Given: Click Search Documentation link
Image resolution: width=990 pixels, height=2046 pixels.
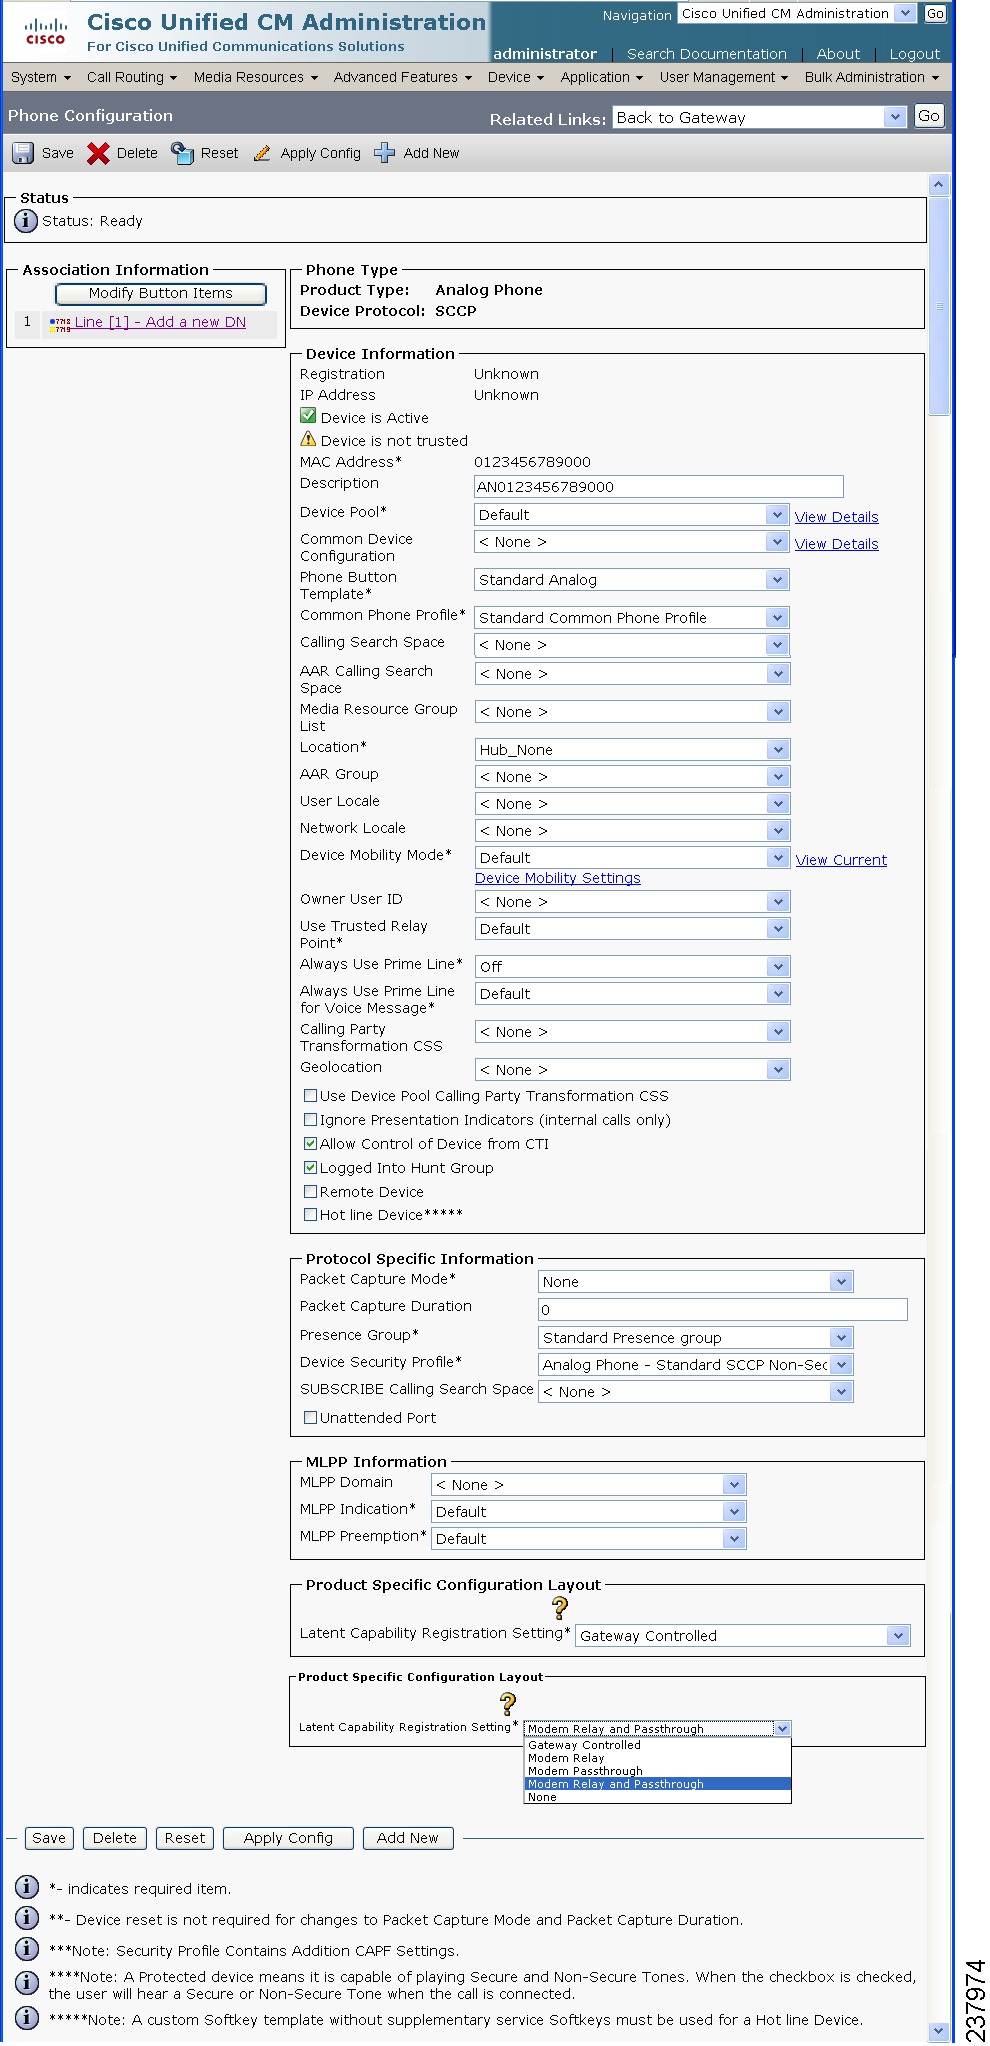Looking at the screenshot, I should click(707, 54).
